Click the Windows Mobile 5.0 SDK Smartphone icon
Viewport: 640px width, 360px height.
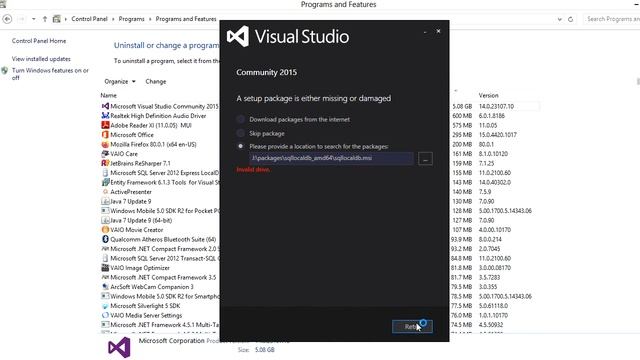[x=105, y=296]
